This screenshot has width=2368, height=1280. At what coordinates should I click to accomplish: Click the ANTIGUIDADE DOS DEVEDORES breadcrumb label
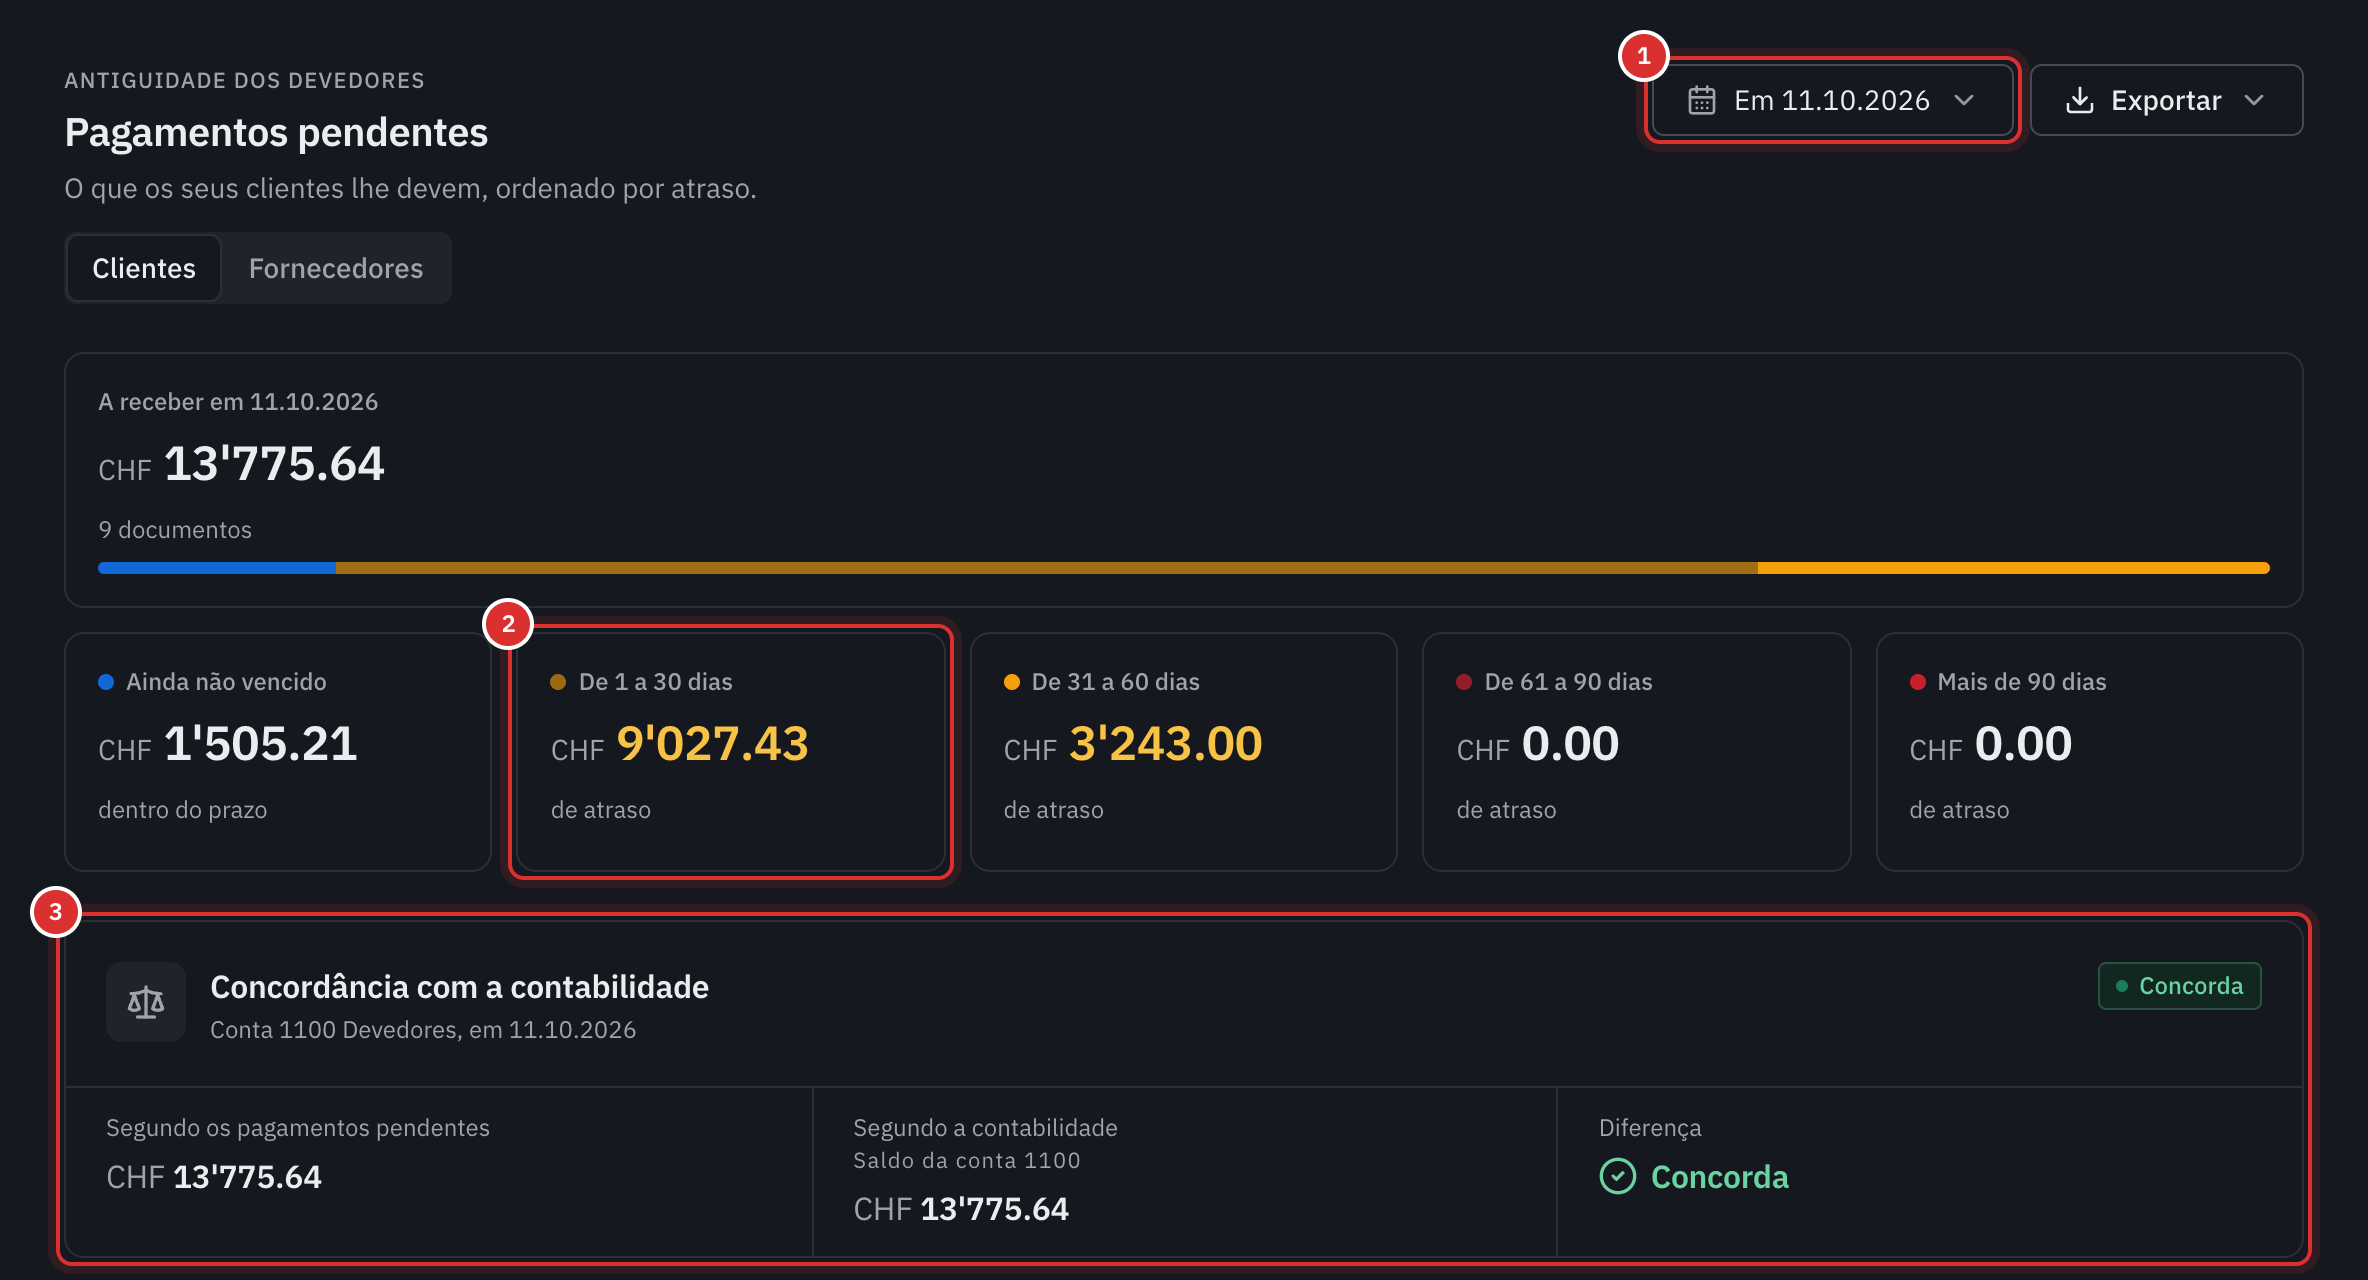(x=245, y=81)
